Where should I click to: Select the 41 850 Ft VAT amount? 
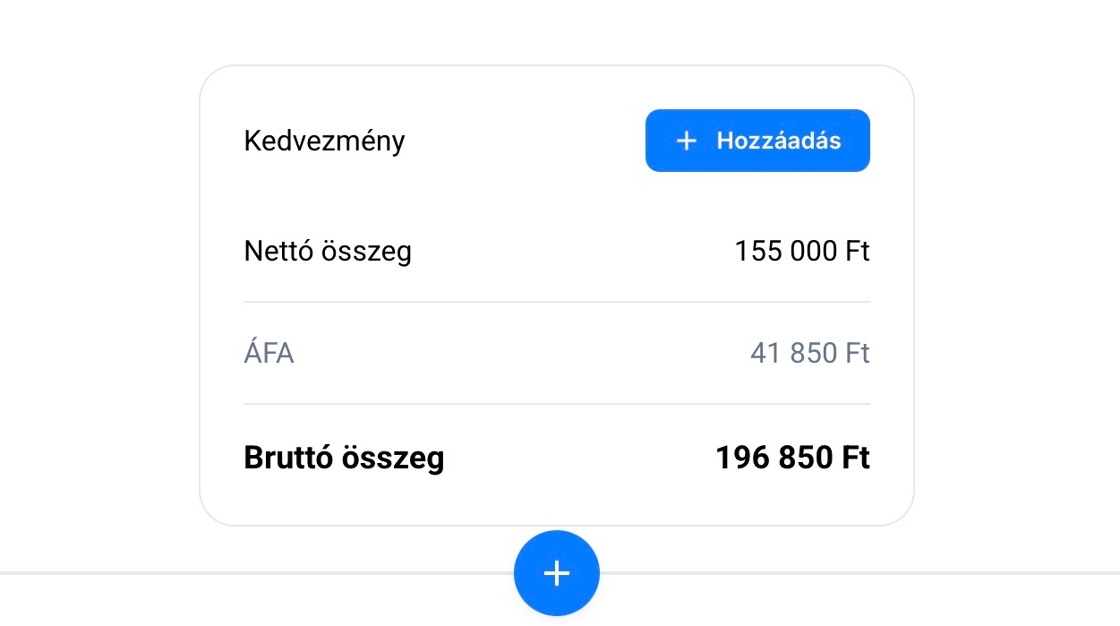point(809,354)
